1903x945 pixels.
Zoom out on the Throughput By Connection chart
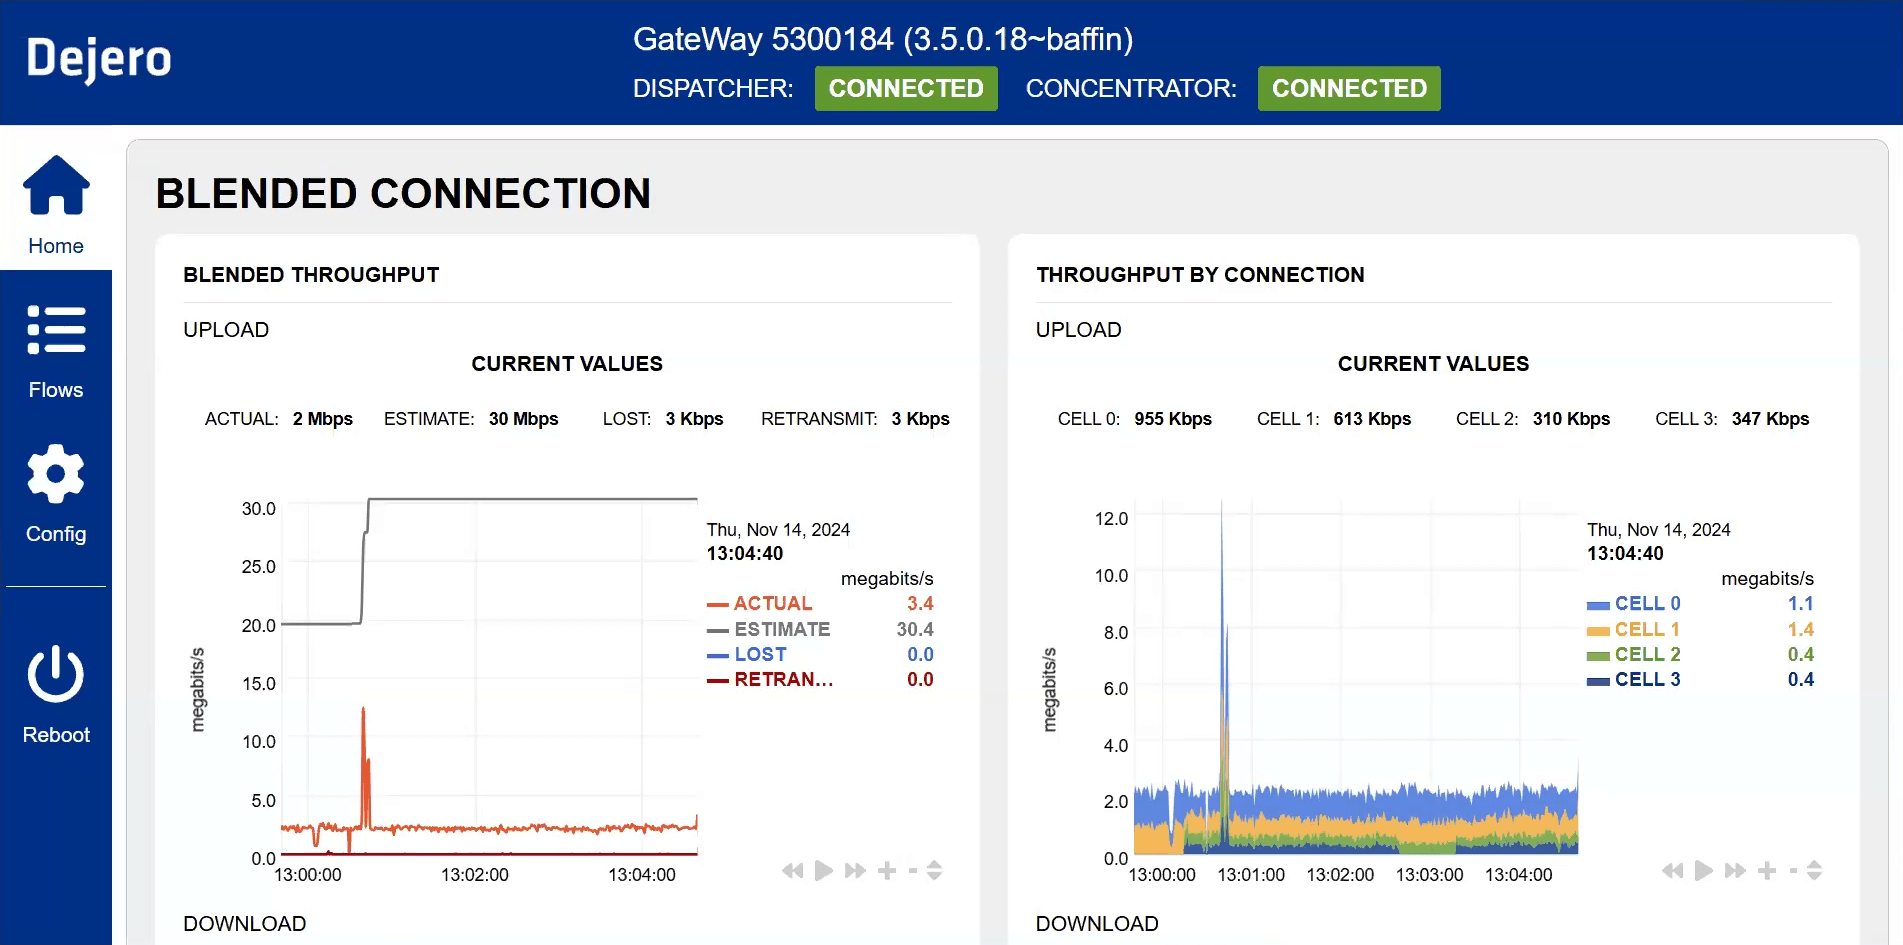tap(1793, 871)
